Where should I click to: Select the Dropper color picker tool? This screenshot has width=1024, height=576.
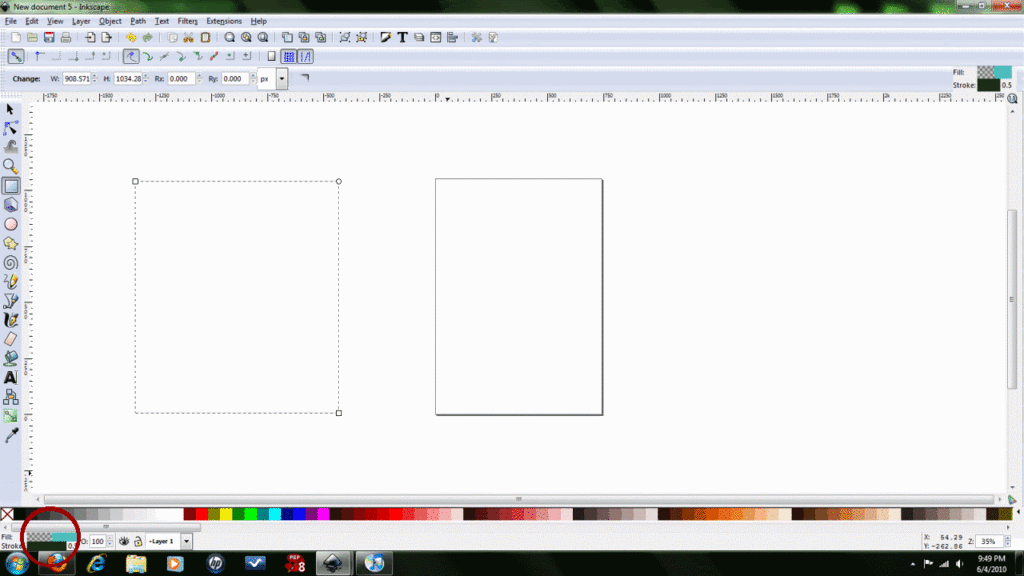[x=10, y=436]
